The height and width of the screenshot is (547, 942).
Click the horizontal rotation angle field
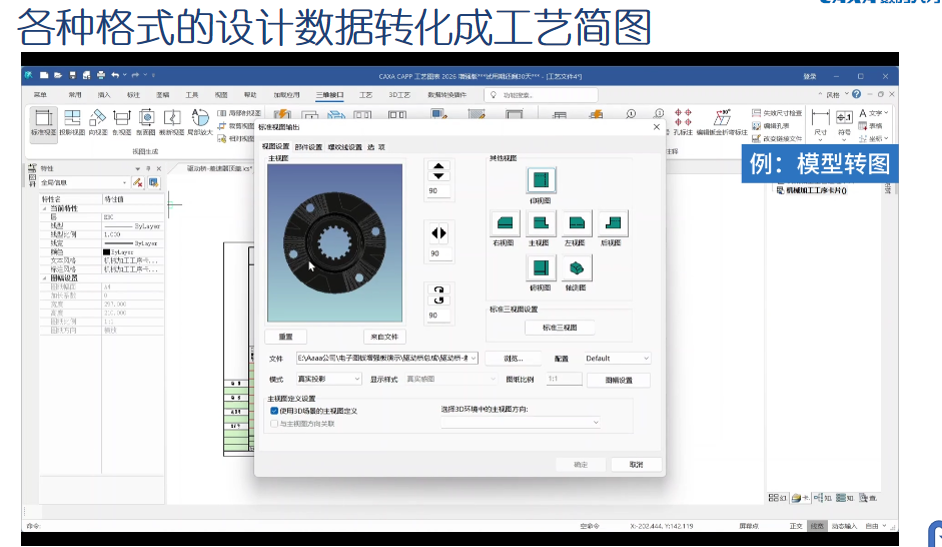(439, 253)
